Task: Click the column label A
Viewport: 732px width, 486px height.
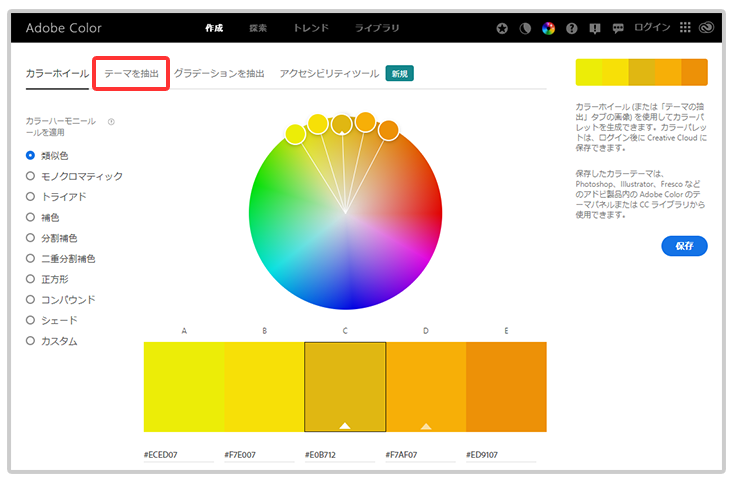Action: [x=184, y=331]
